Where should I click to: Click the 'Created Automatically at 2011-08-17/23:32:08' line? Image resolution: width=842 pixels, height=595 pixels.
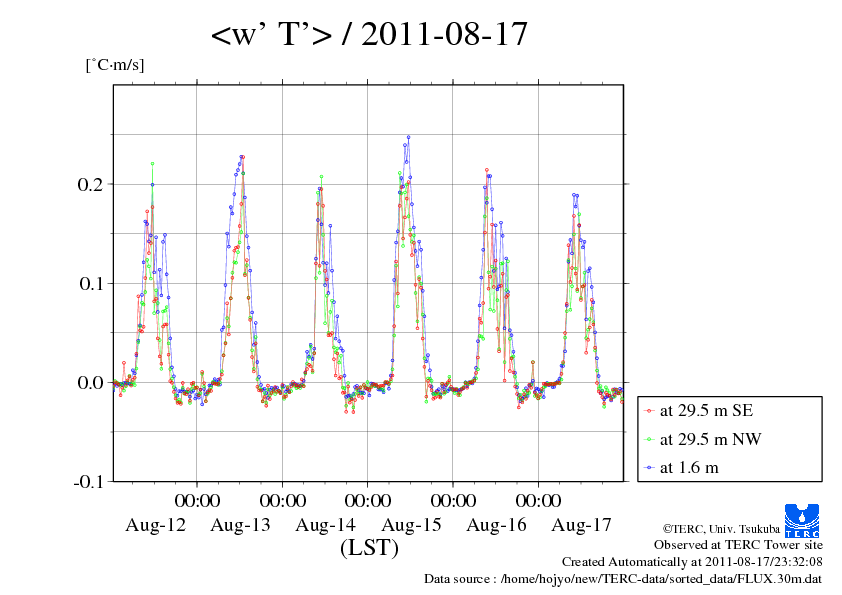coord(692,562)
